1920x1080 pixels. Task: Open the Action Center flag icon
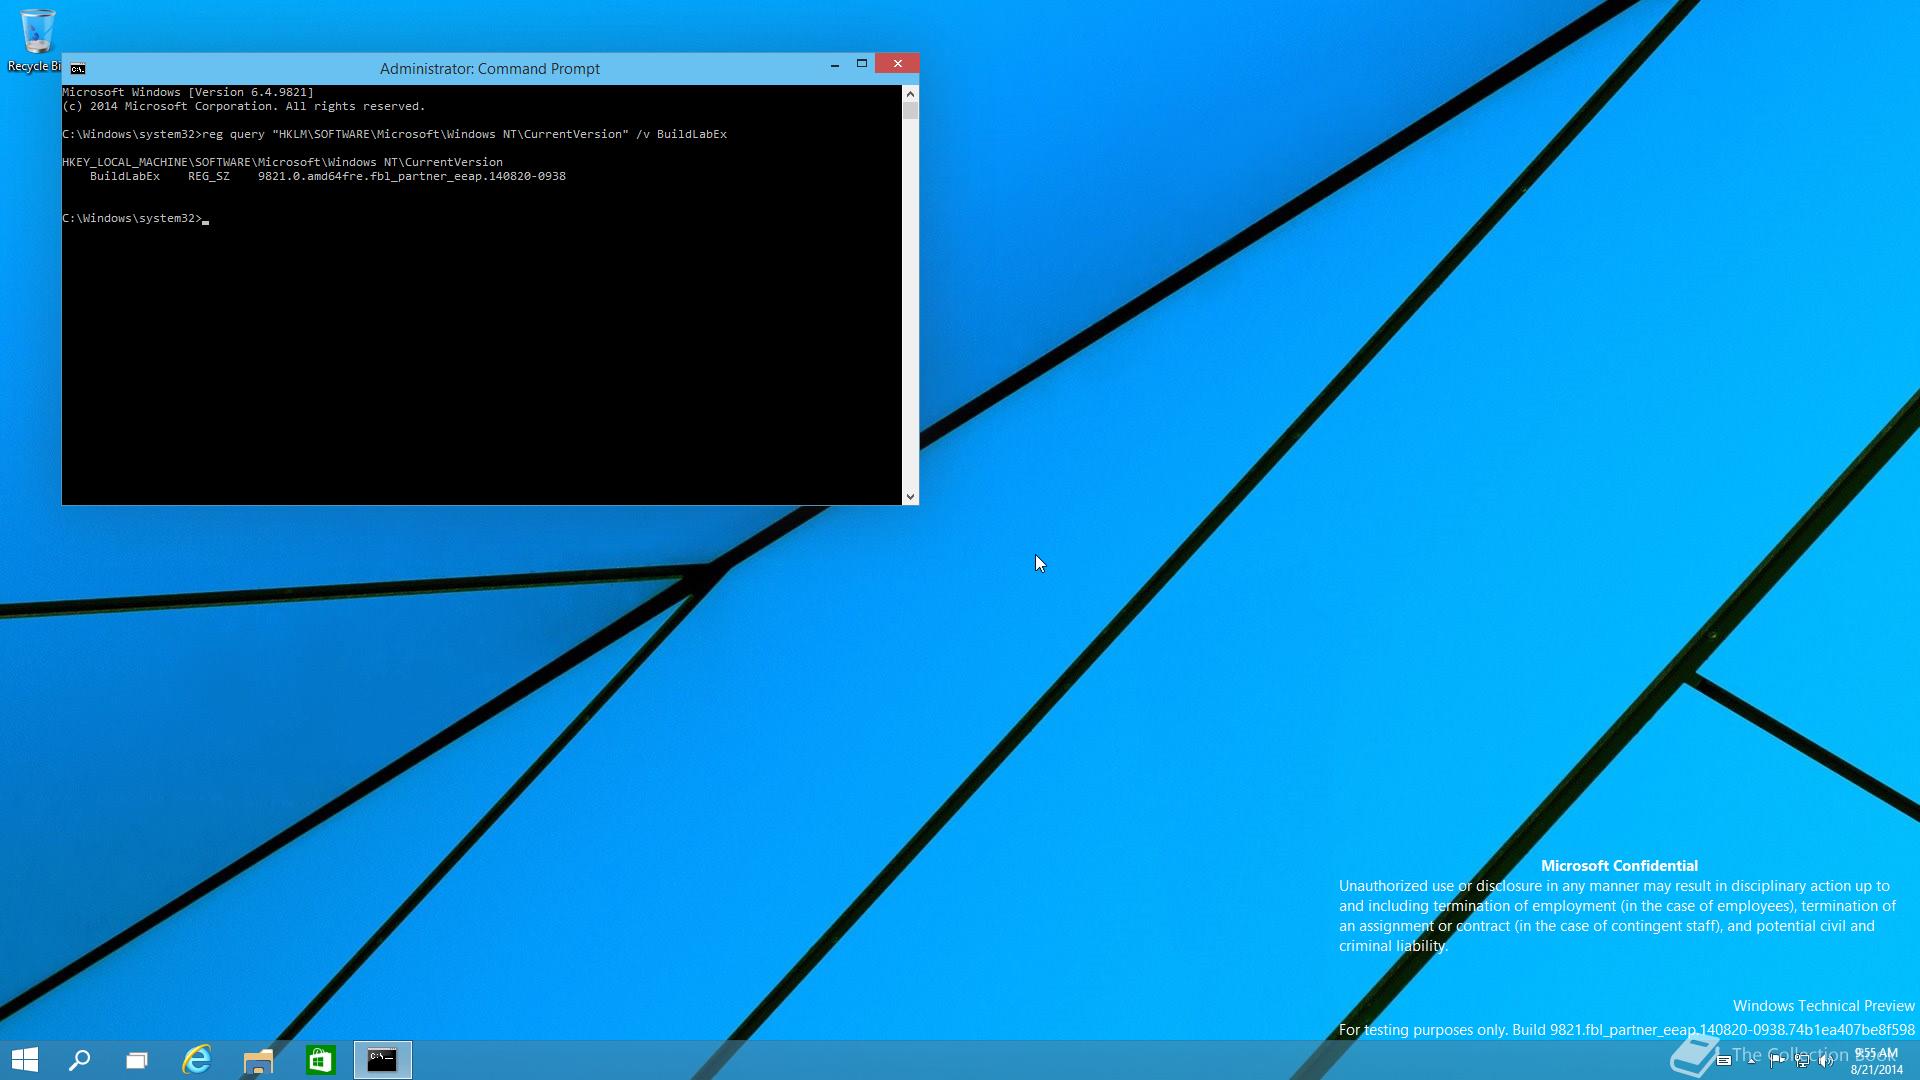(x=1777, y=1061)
